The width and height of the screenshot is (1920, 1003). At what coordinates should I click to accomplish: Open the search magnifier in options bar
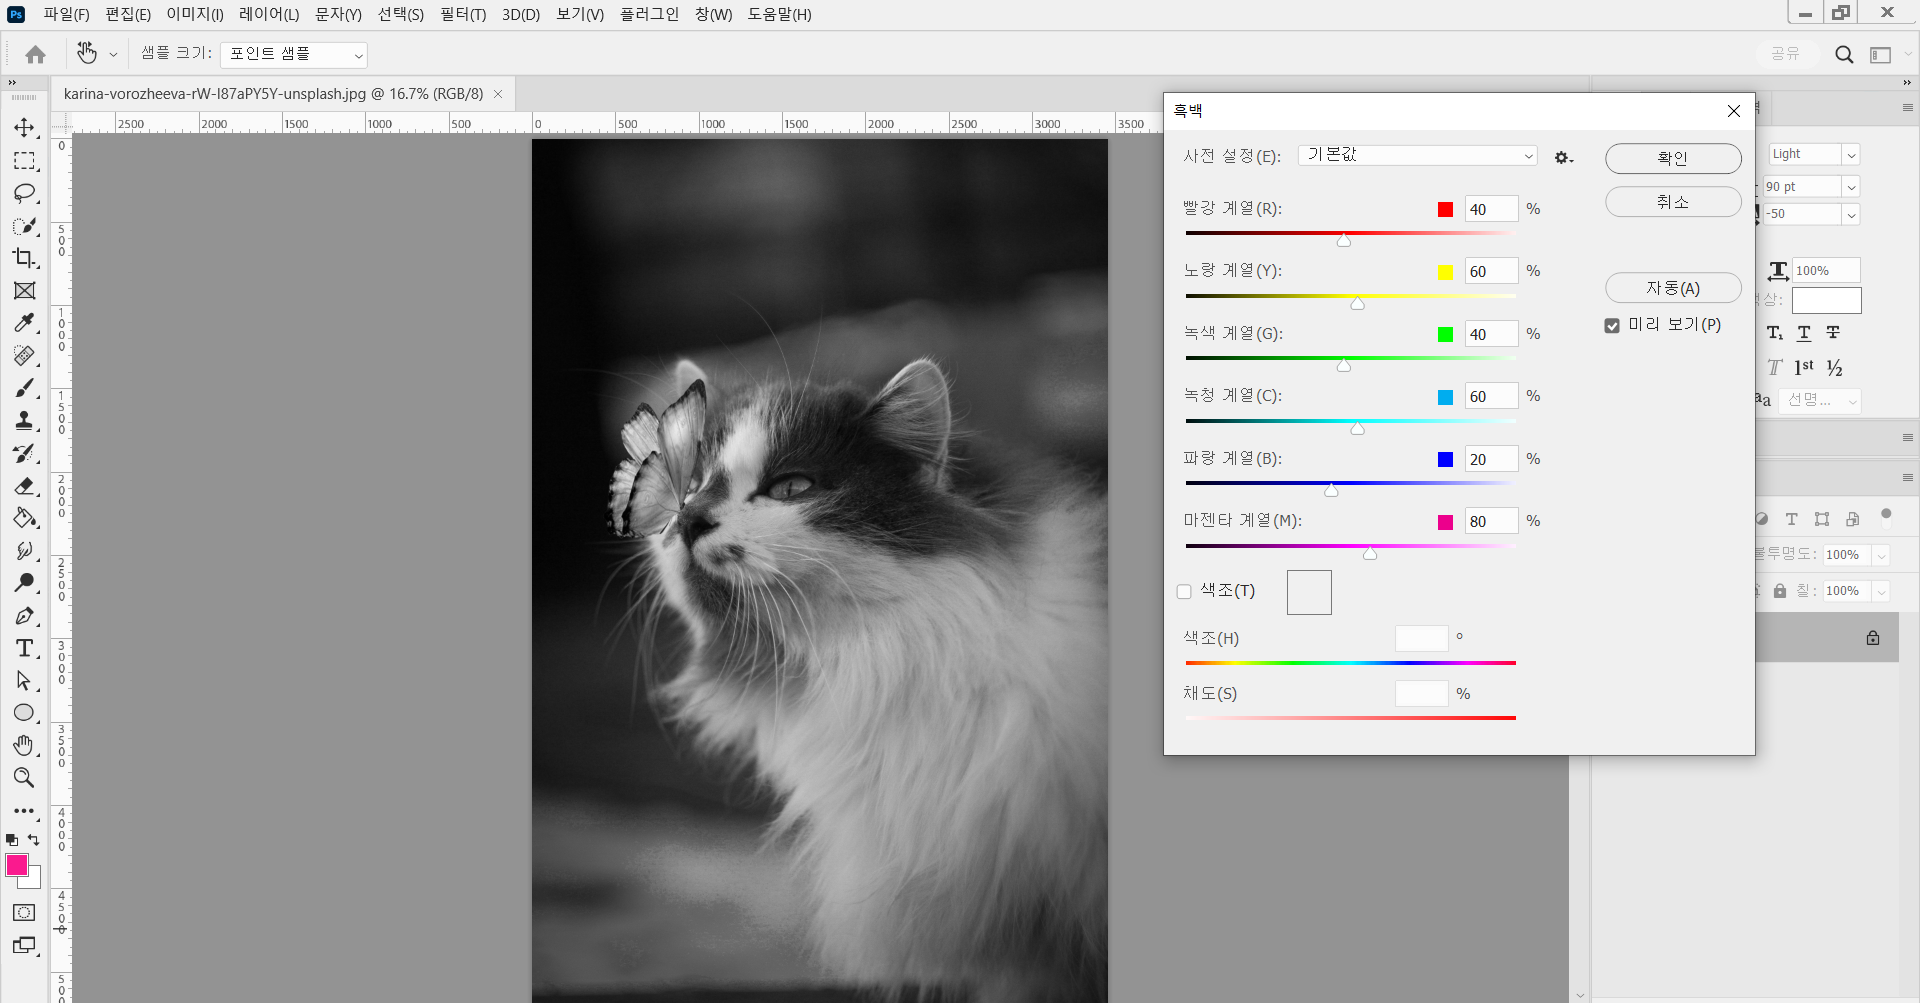pos(1844,54)
